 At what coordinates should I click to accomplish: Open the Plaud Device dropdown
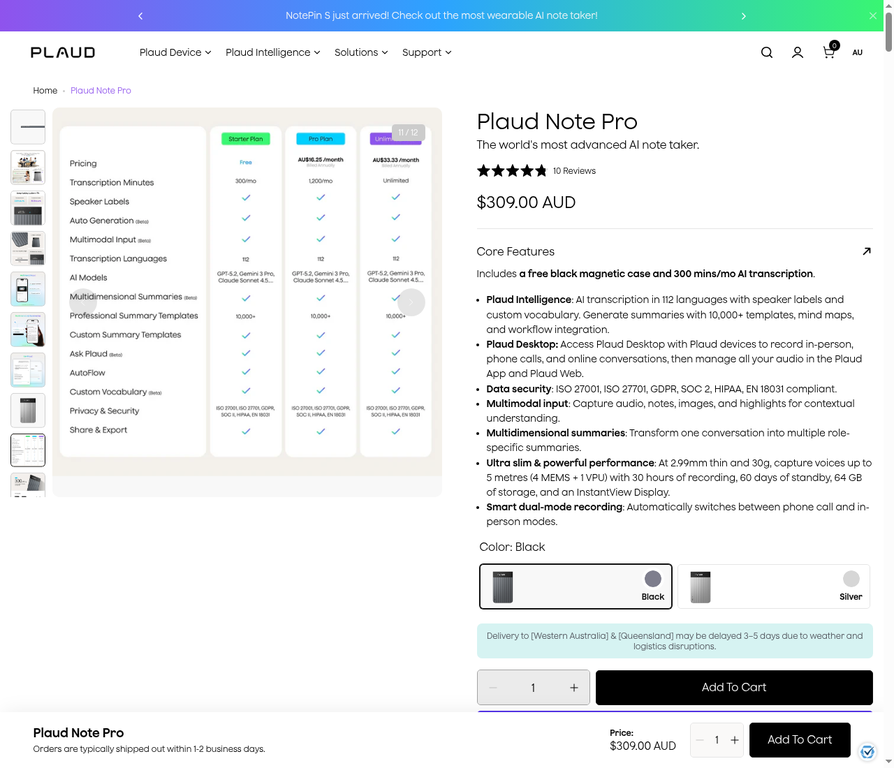point(174,52)
